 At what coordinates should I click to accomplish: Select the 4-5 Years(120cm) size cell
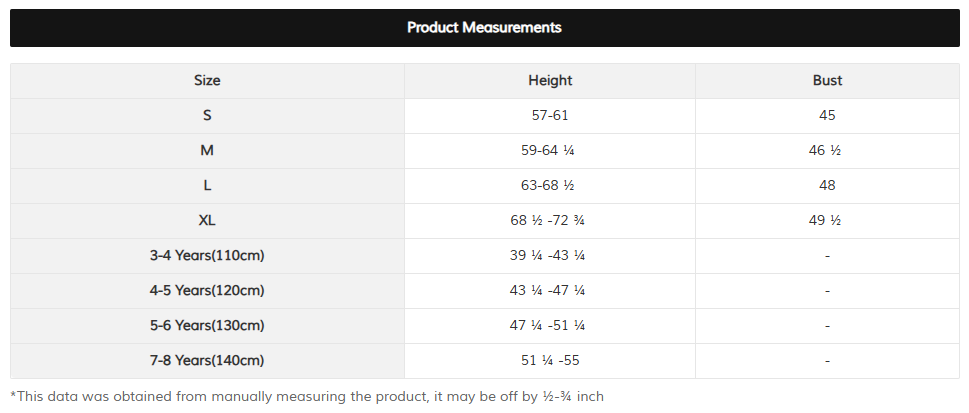[x=207, y=291]
